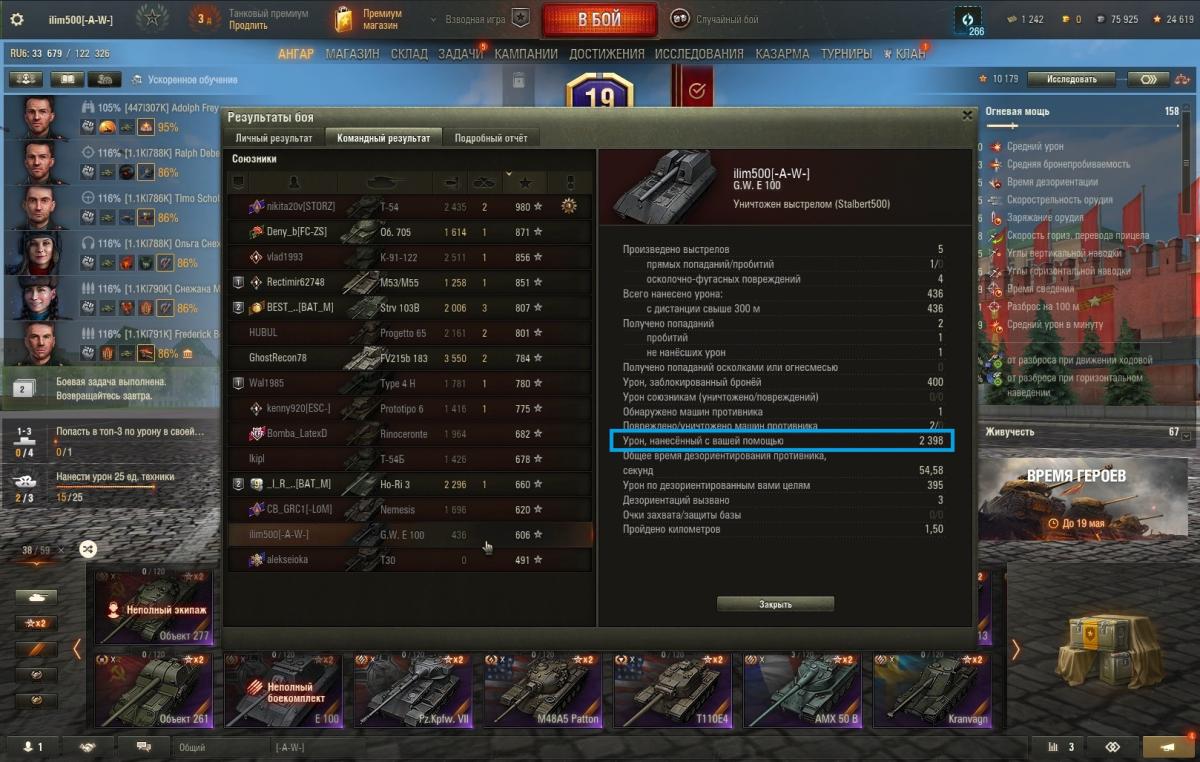This screenshot has height=762, width=1200.
Task: Expand the battle mode selector Случайный бой
Action: click(714, 19)
